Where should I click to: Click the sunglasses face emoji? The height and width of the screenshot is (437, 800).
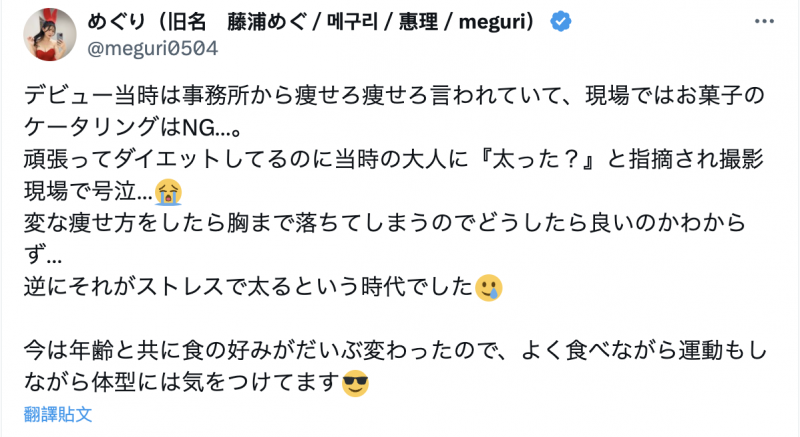[356, 384]
